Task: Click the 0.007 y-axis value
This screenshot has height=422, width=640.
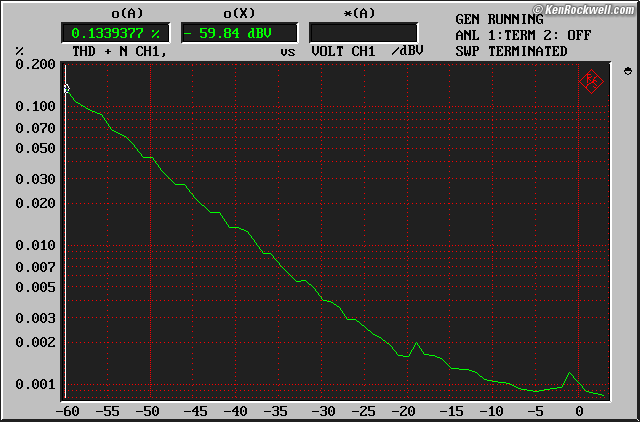Action: pos(35,267)
